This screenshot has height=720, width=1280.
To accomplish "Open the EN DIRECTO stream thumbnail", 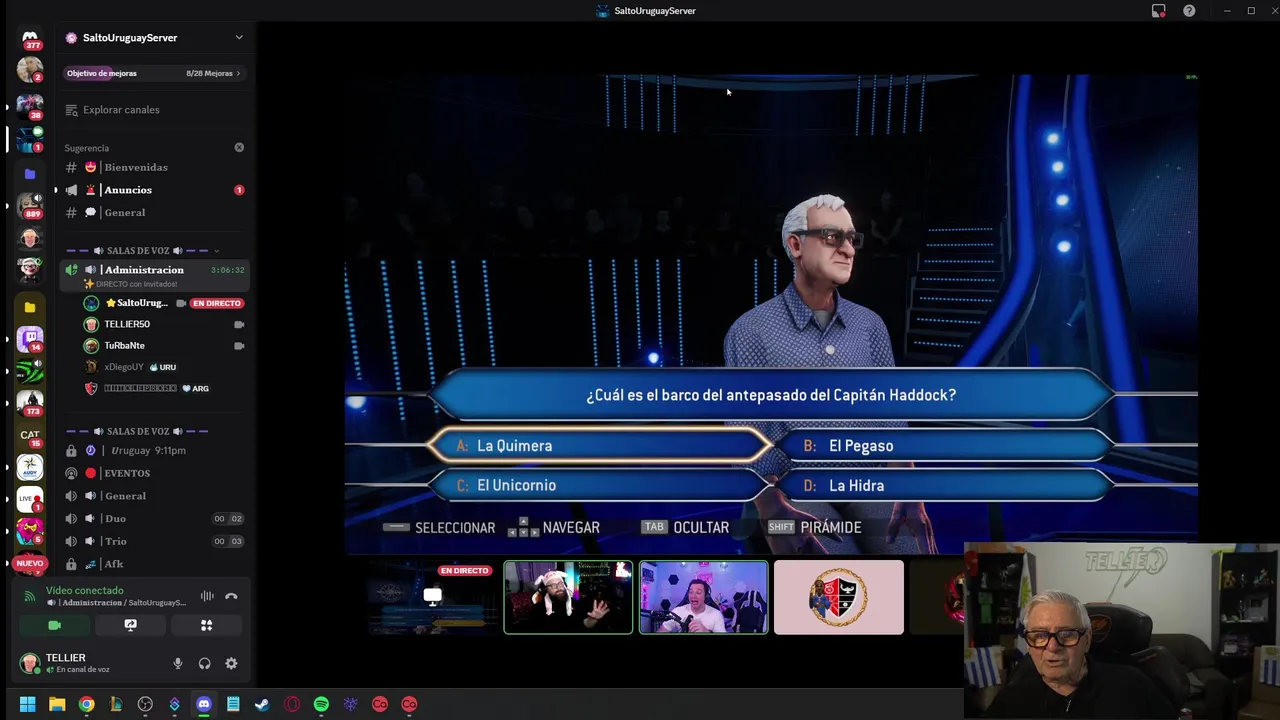I will click(433, 597).
